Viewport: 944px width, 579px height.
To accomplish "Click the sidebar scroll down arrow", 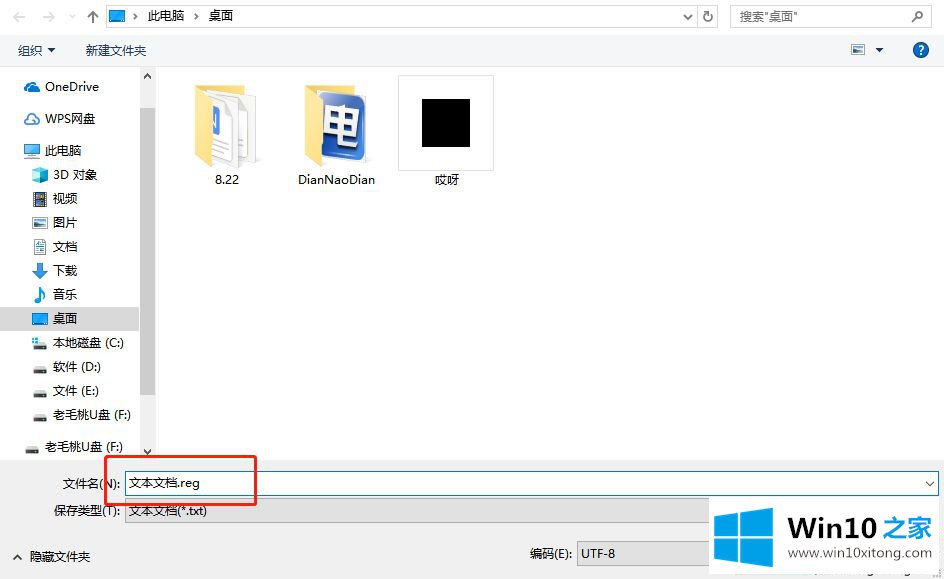I will [148, 451].
